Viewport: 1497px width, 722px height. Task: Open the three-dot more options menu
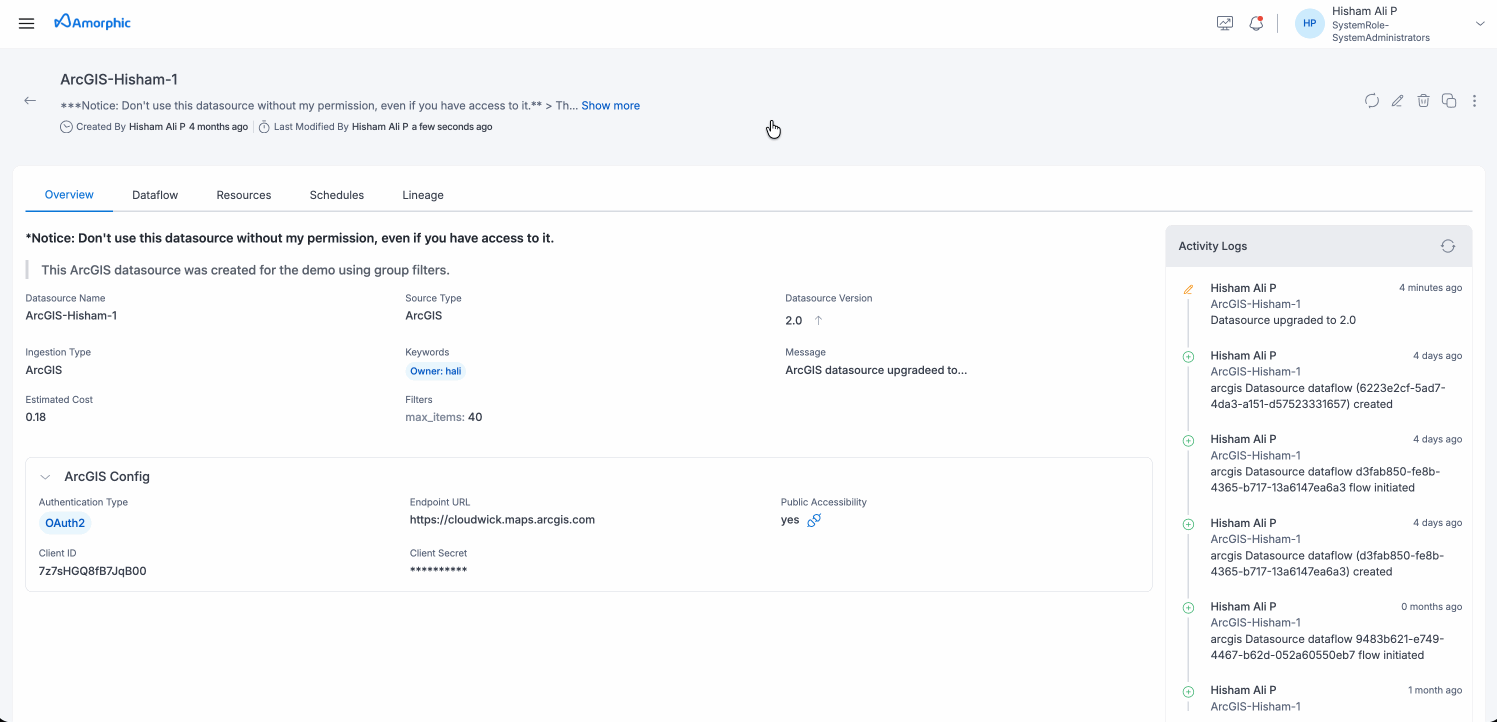click(x=1474, y=101)
